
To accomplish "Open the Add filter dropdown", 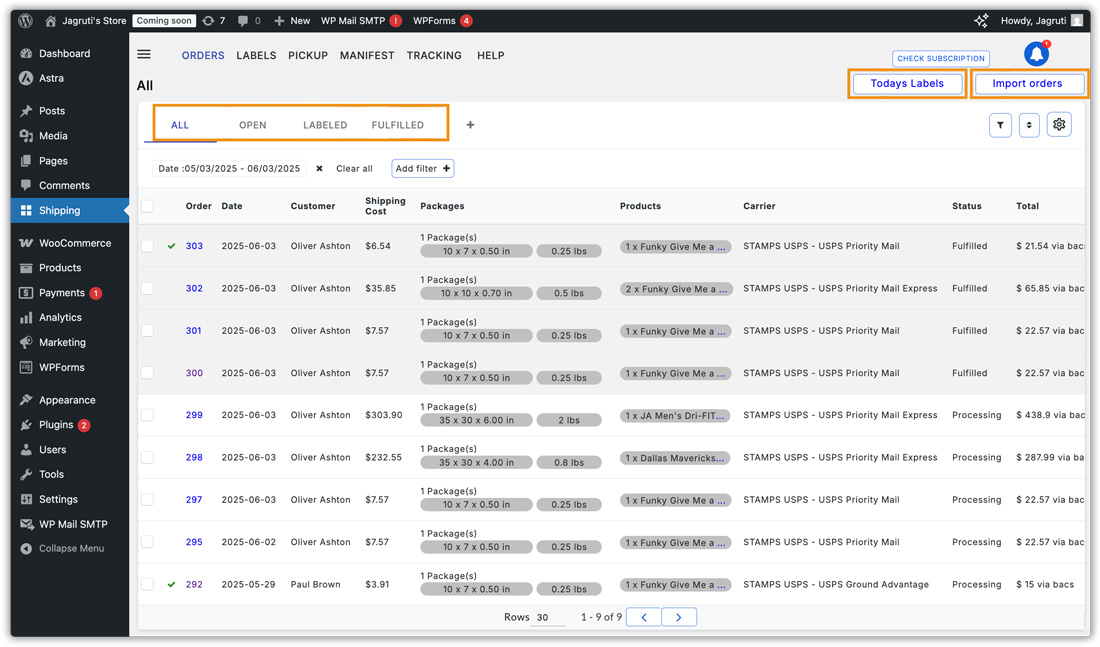I will (x=422, y=168).
